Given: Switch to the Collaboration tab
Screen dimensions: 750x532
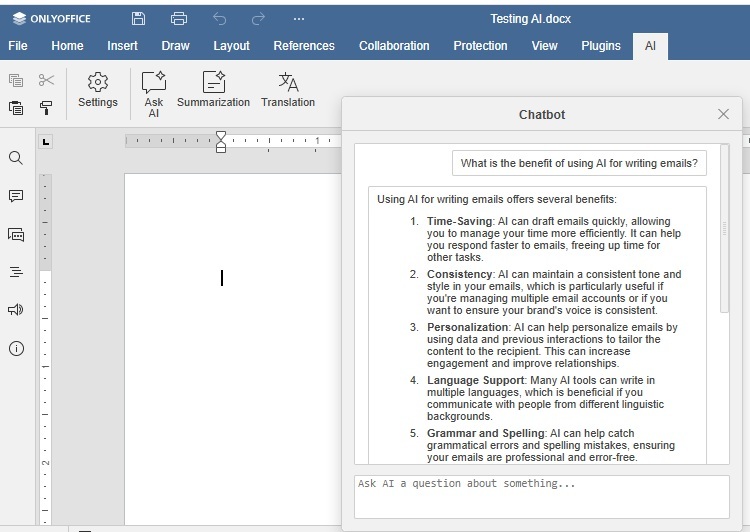Looking at the screenshot, I should click(x=394, y=46).
